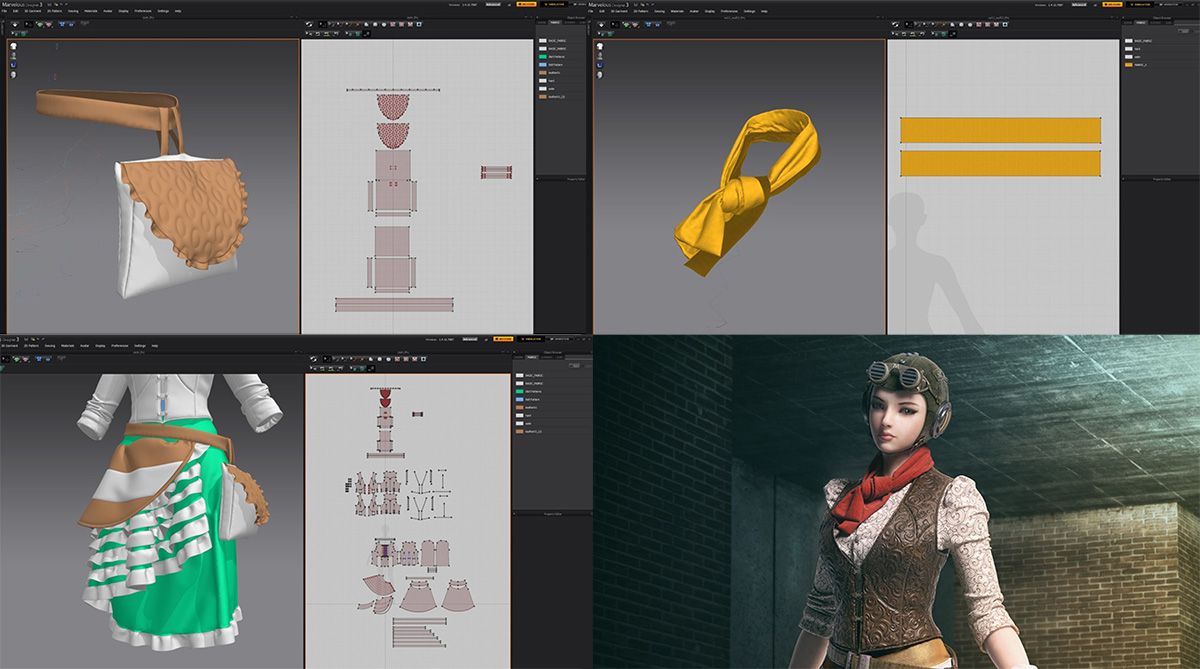The width and height of the screenshot is (1200, 669).
Task: Click the mannequin head icon in top-left 3D viewport
Action: (13, 75)
